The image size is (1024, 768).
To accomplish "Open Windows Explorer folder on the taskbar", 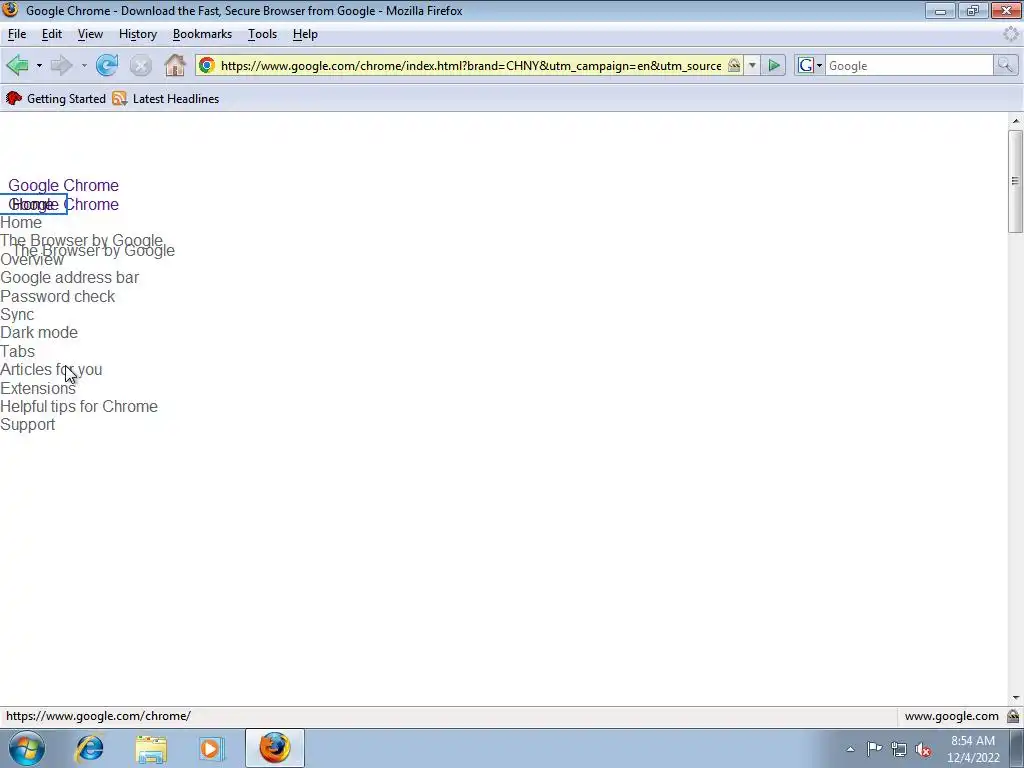I will [x=151, y=748].
